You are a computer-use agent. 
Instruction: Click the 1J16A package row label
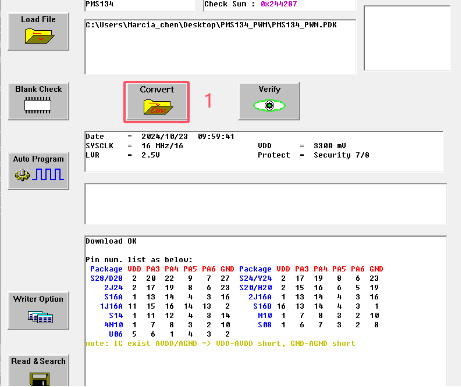pos(111,306)
